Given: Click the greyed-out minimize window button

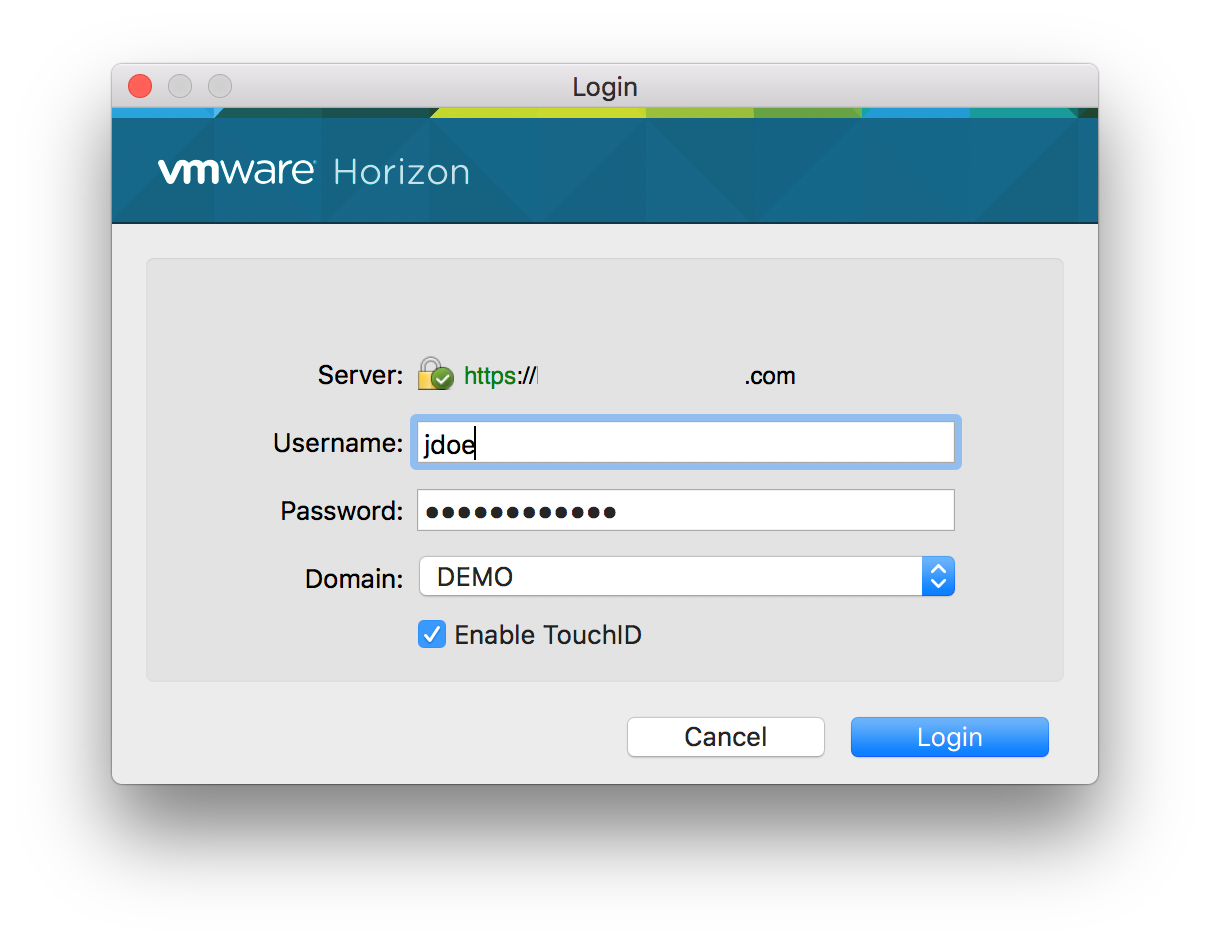Looking at the screenshot, I should click(x=180, y=86).
